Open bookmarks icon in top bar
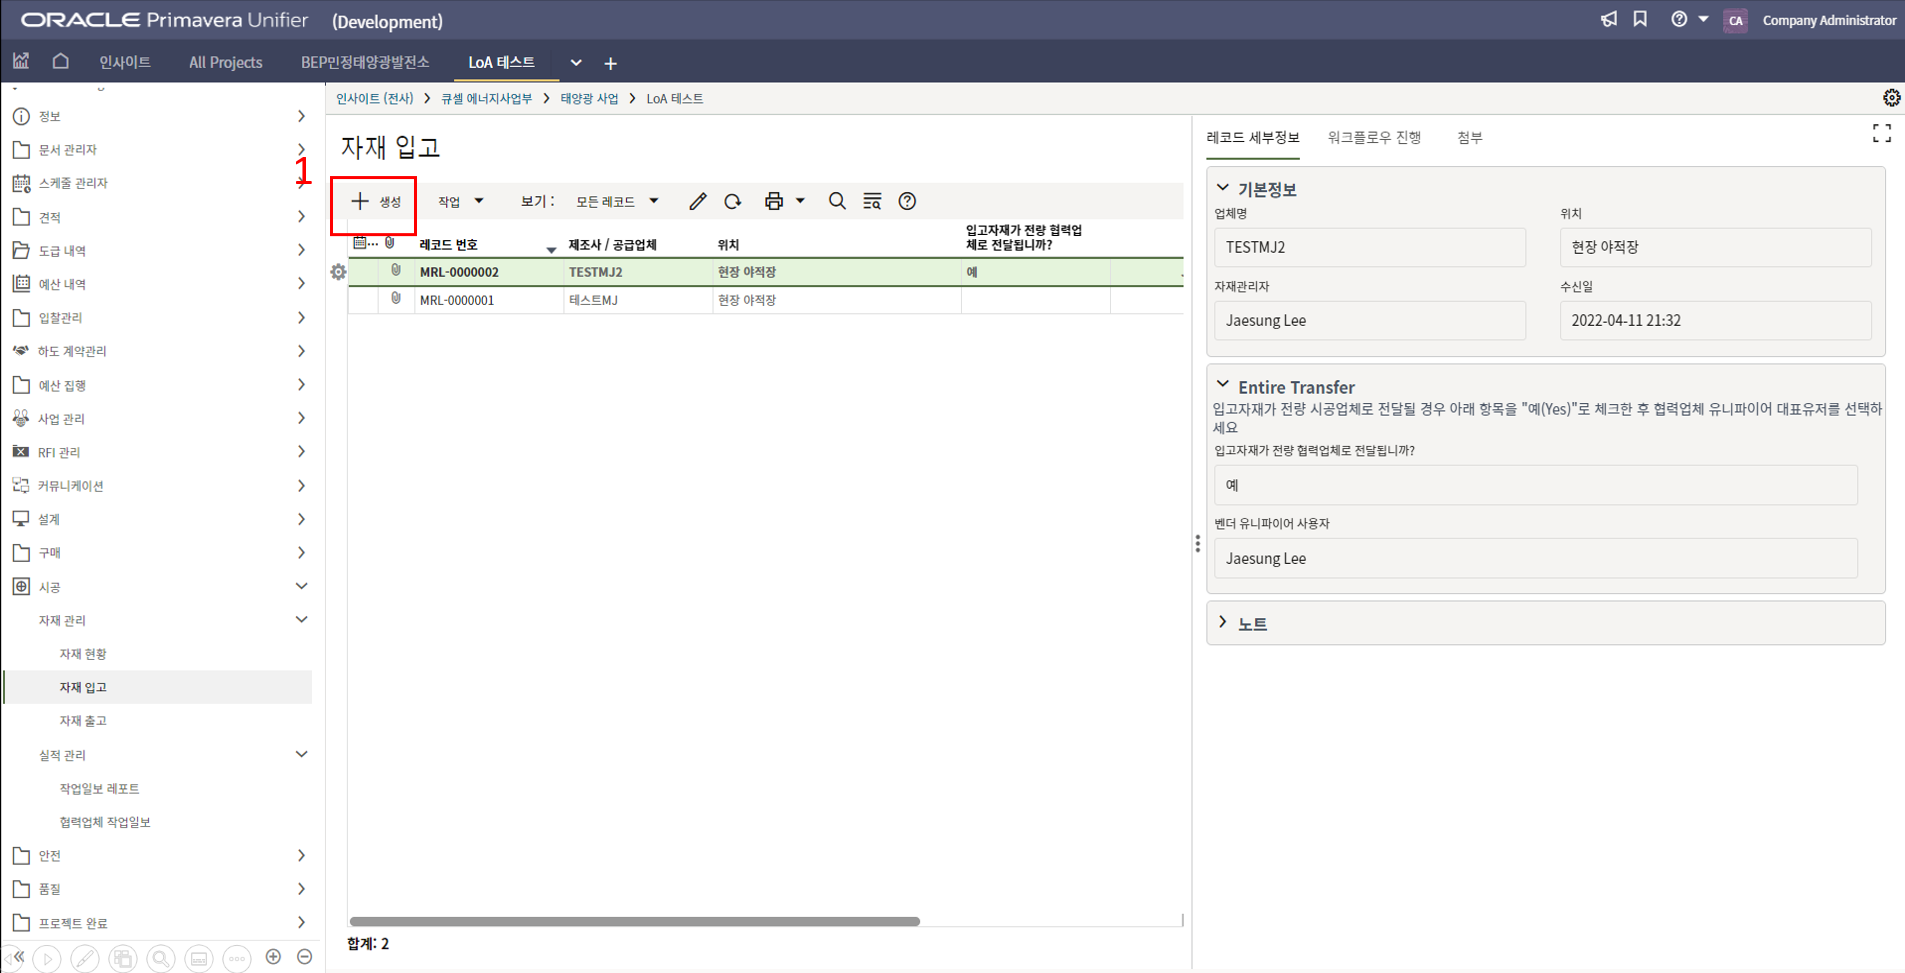1905x973 pixels. (1640, 20)
